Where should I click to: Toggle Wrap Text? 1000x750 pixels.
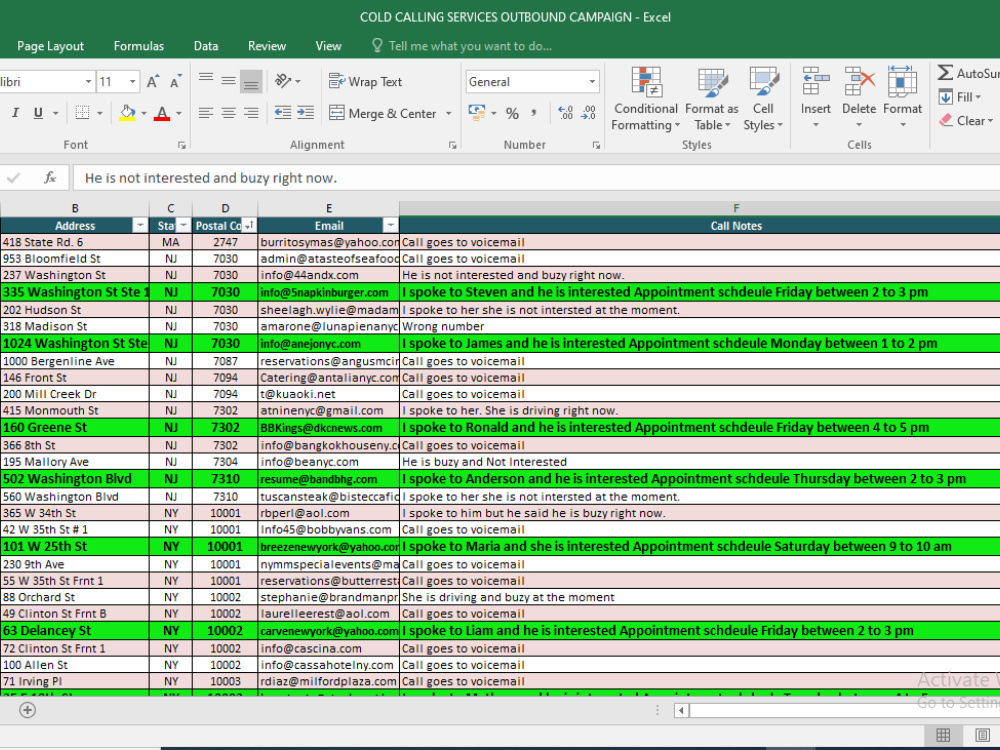pyautogui.click(x=365, y=82)
